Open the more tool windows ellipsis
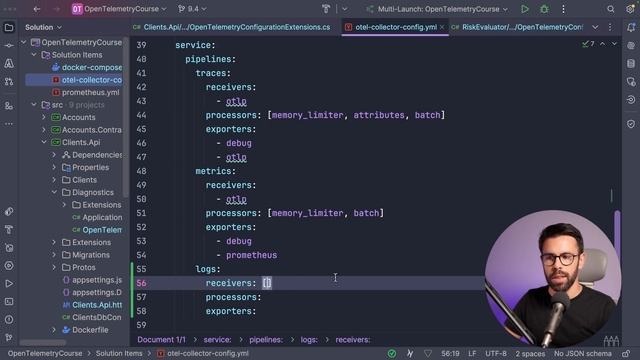 pyautogui.click(x=9, y=124)
